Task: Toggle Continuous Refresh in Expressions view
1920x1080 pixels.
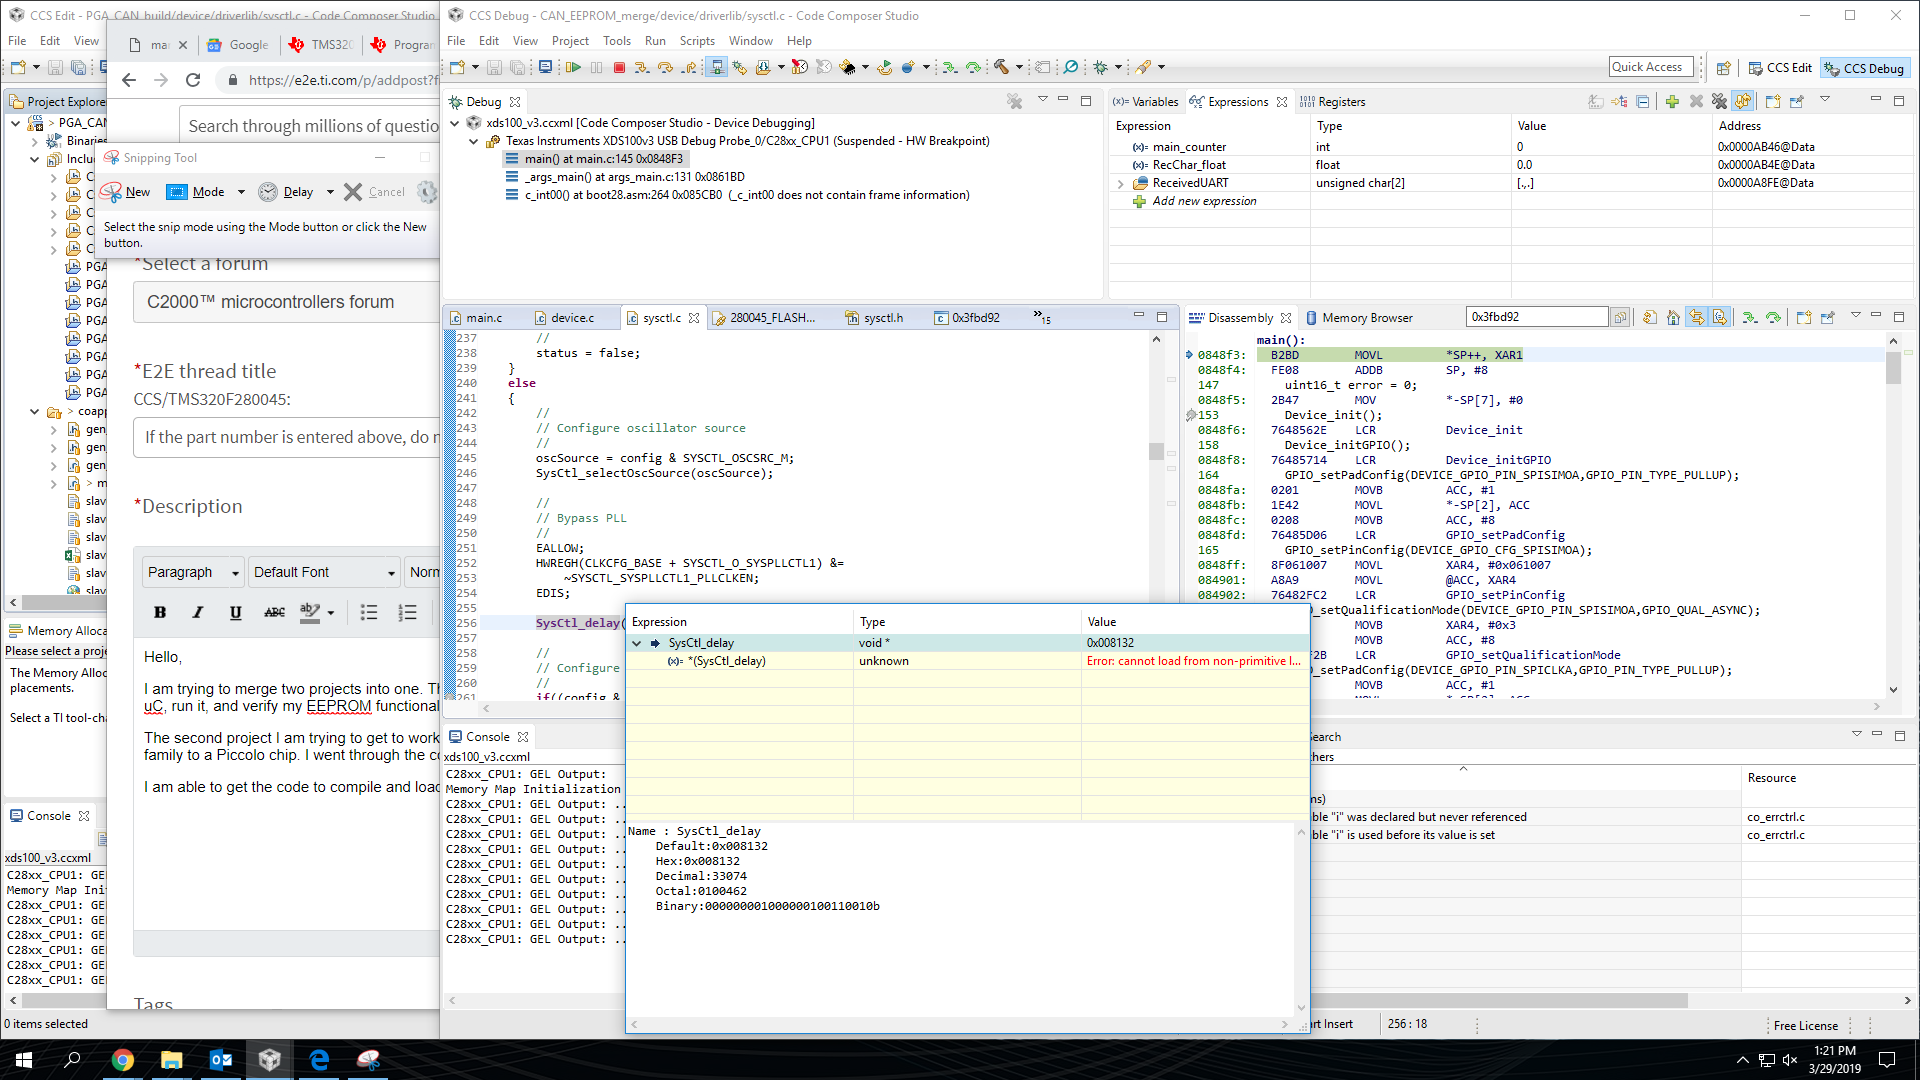Action: tap(1743, 102)
